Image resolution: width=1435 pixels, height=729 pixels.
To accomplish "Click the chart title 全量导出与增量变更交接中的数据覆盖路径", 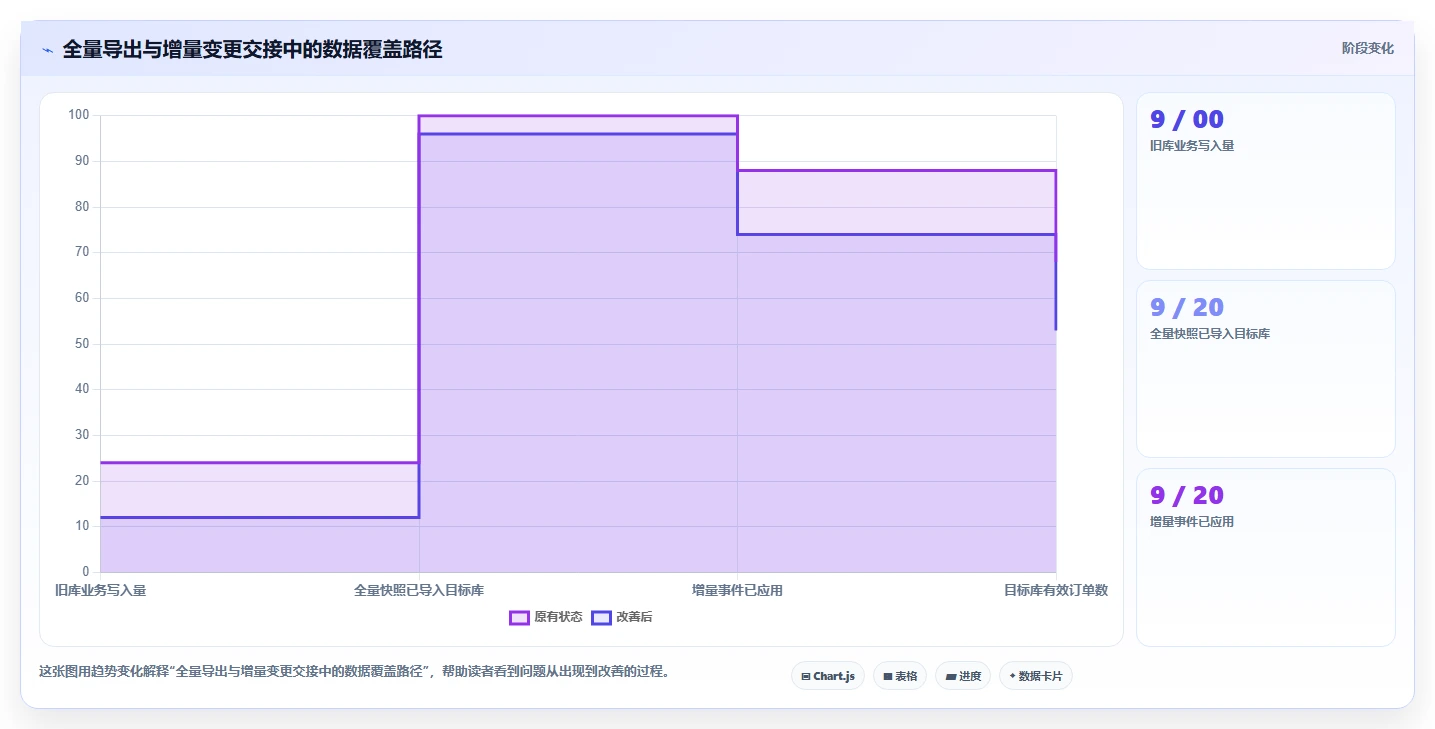I will [252, 49].
